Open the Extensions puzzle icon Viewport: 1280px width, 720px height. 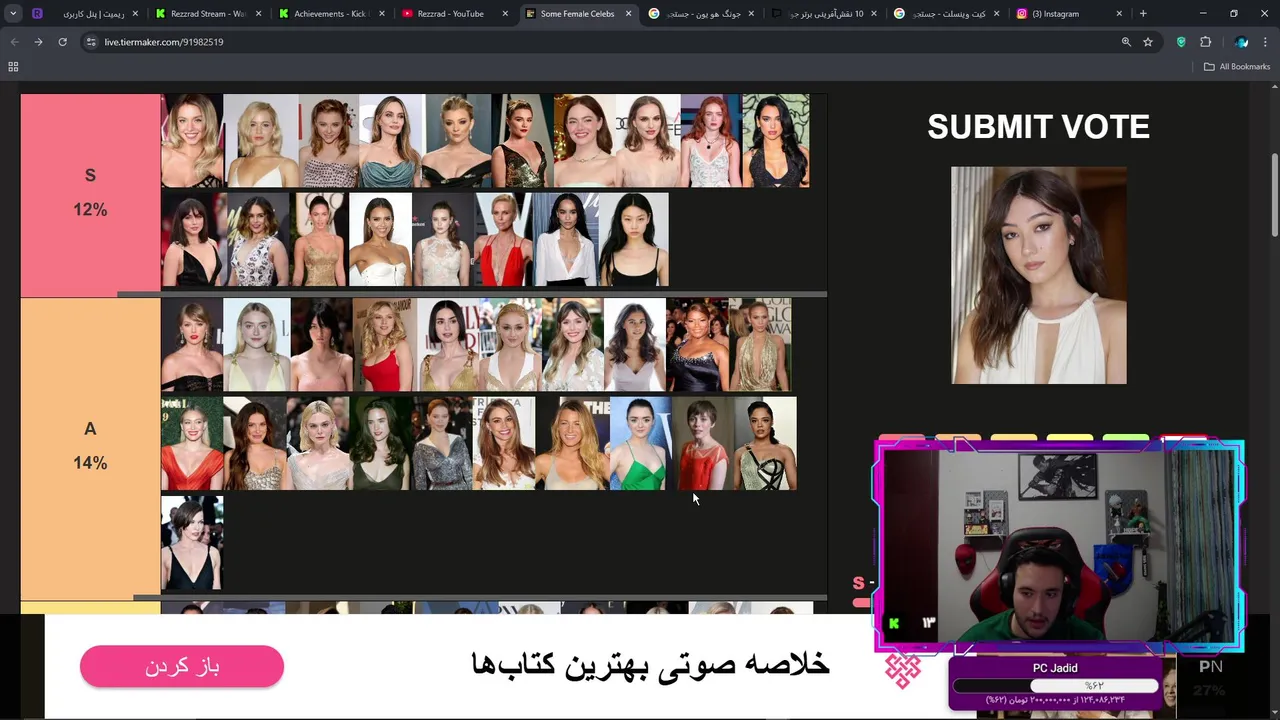(1205, 42)
